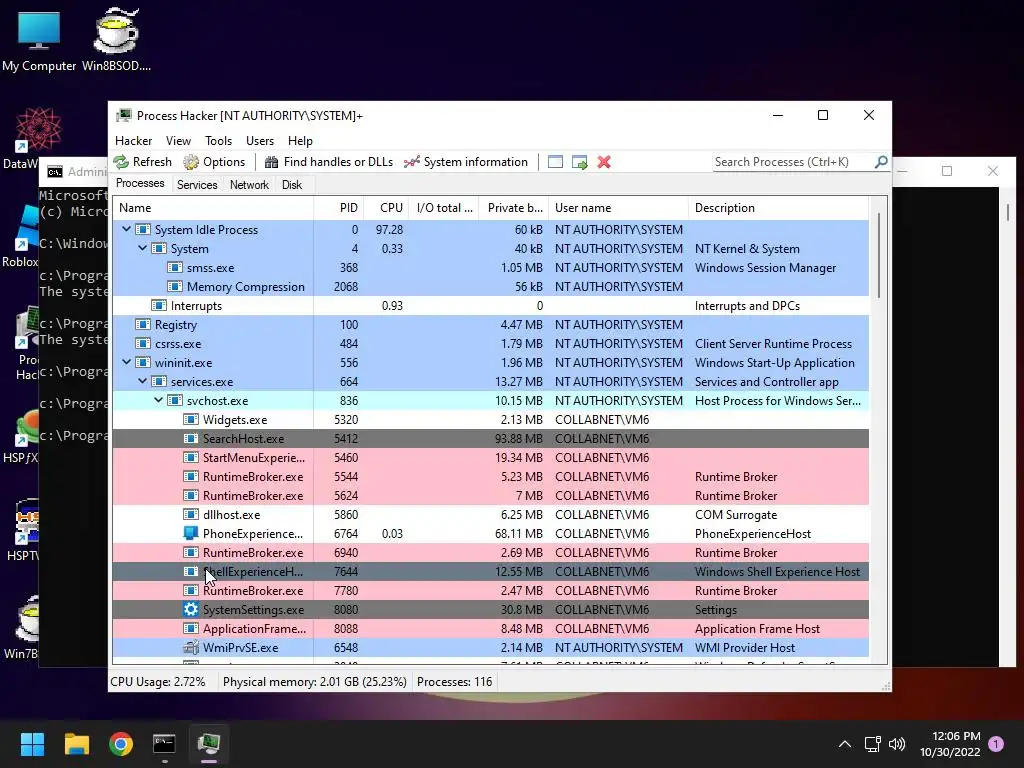Image resolution: width=1024 pixels, height=768 pixels.
Task: Select the csrss.exe process row
Action: coord(490,344)
